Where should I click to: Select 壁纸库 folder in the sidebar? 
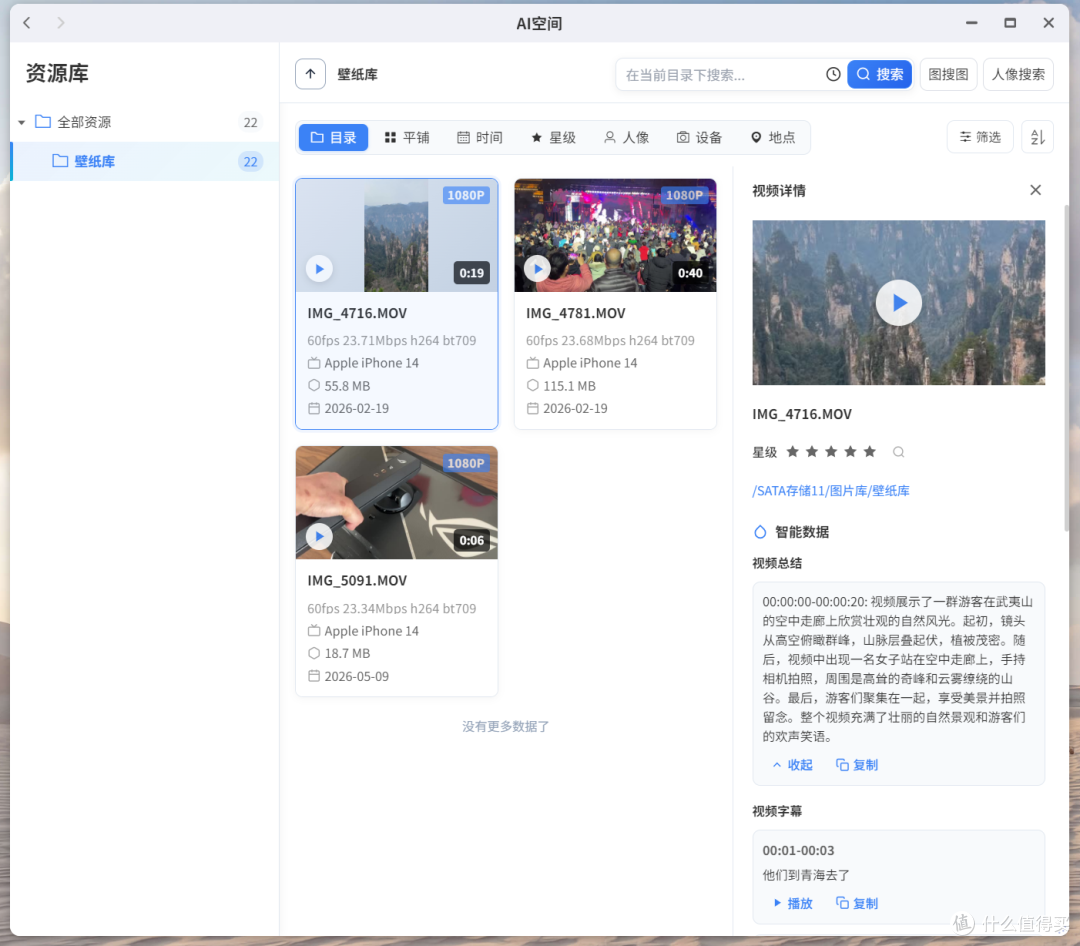coord(145,161)
